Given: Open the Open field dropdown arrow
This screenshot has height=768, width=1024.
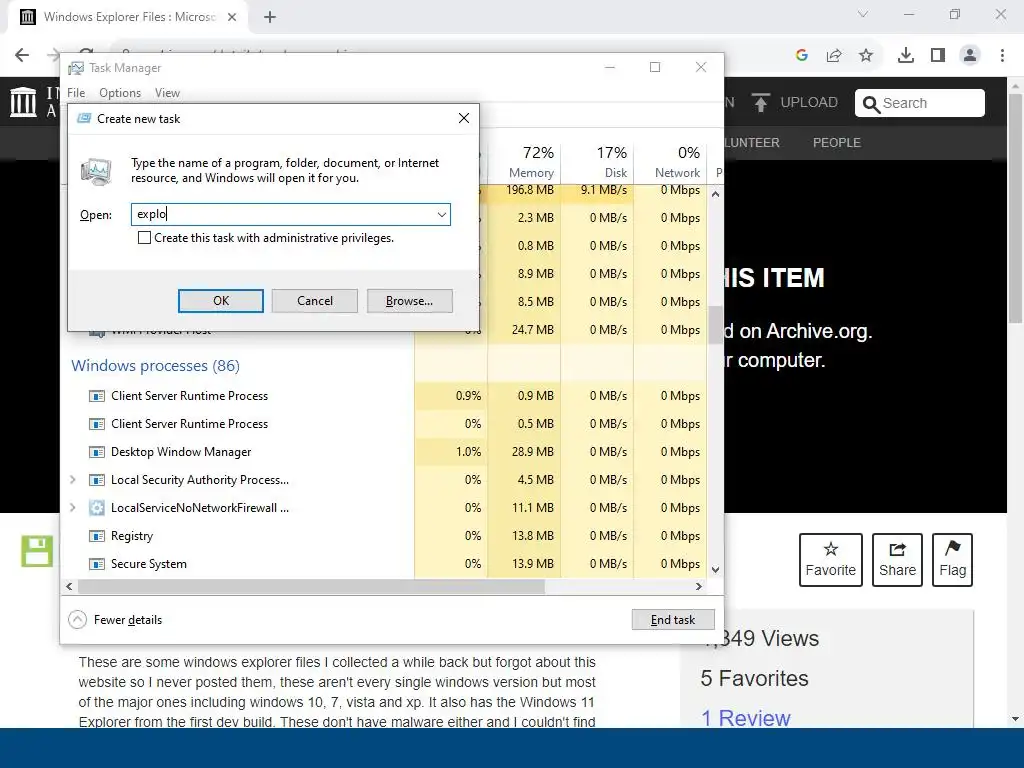Looking at the screenshot, I should 441,215.
